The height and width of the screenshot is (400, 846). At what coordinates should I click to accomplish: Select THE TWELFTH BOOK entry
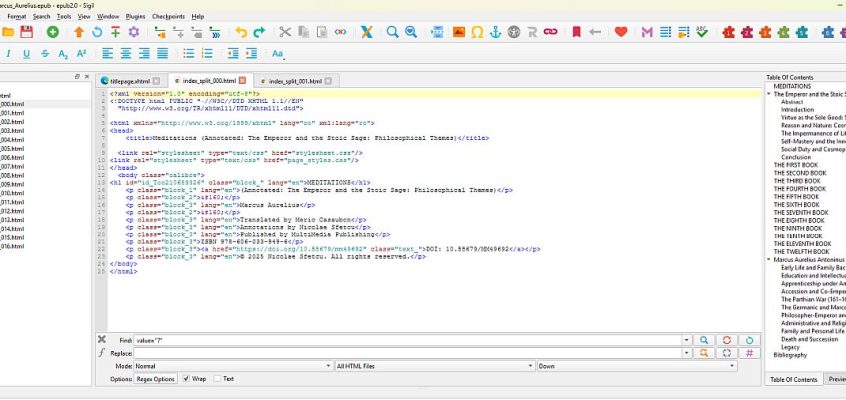(x=801, y=252)
